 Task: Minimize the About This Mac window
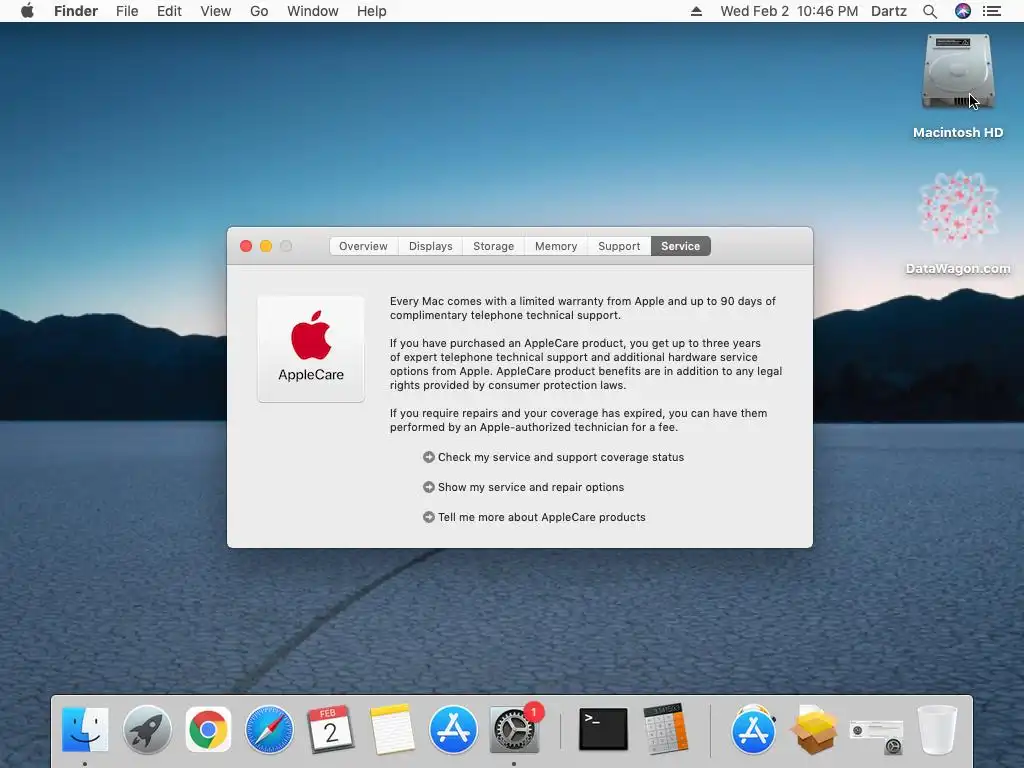[x=266, y=246]
